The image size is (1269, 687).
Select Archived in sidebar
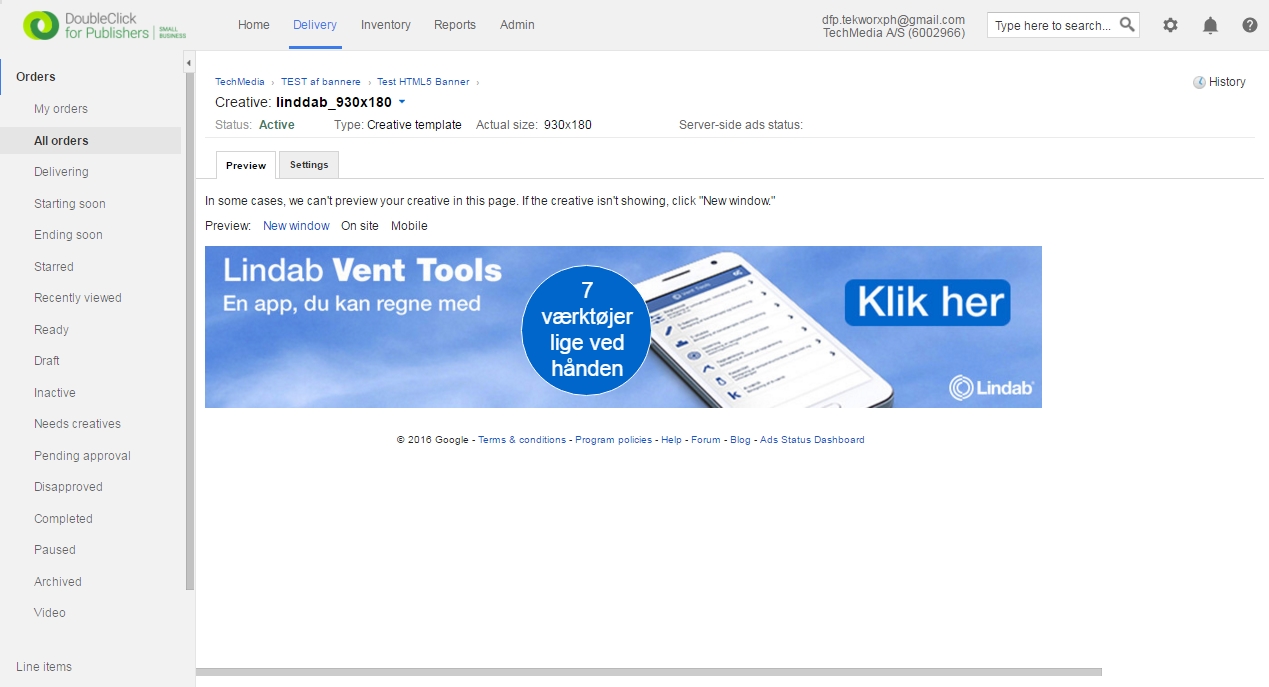58,582
